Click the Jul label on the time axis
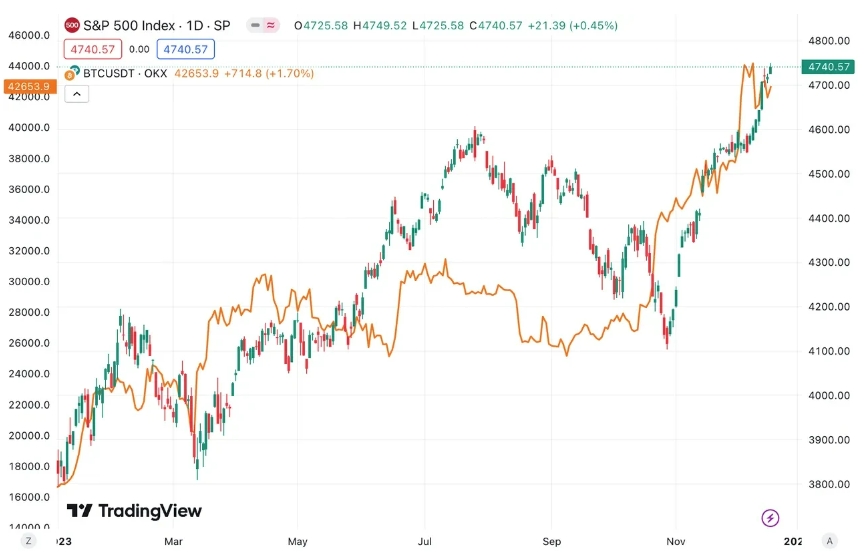The image size is (864, 559). pos(425,541)
